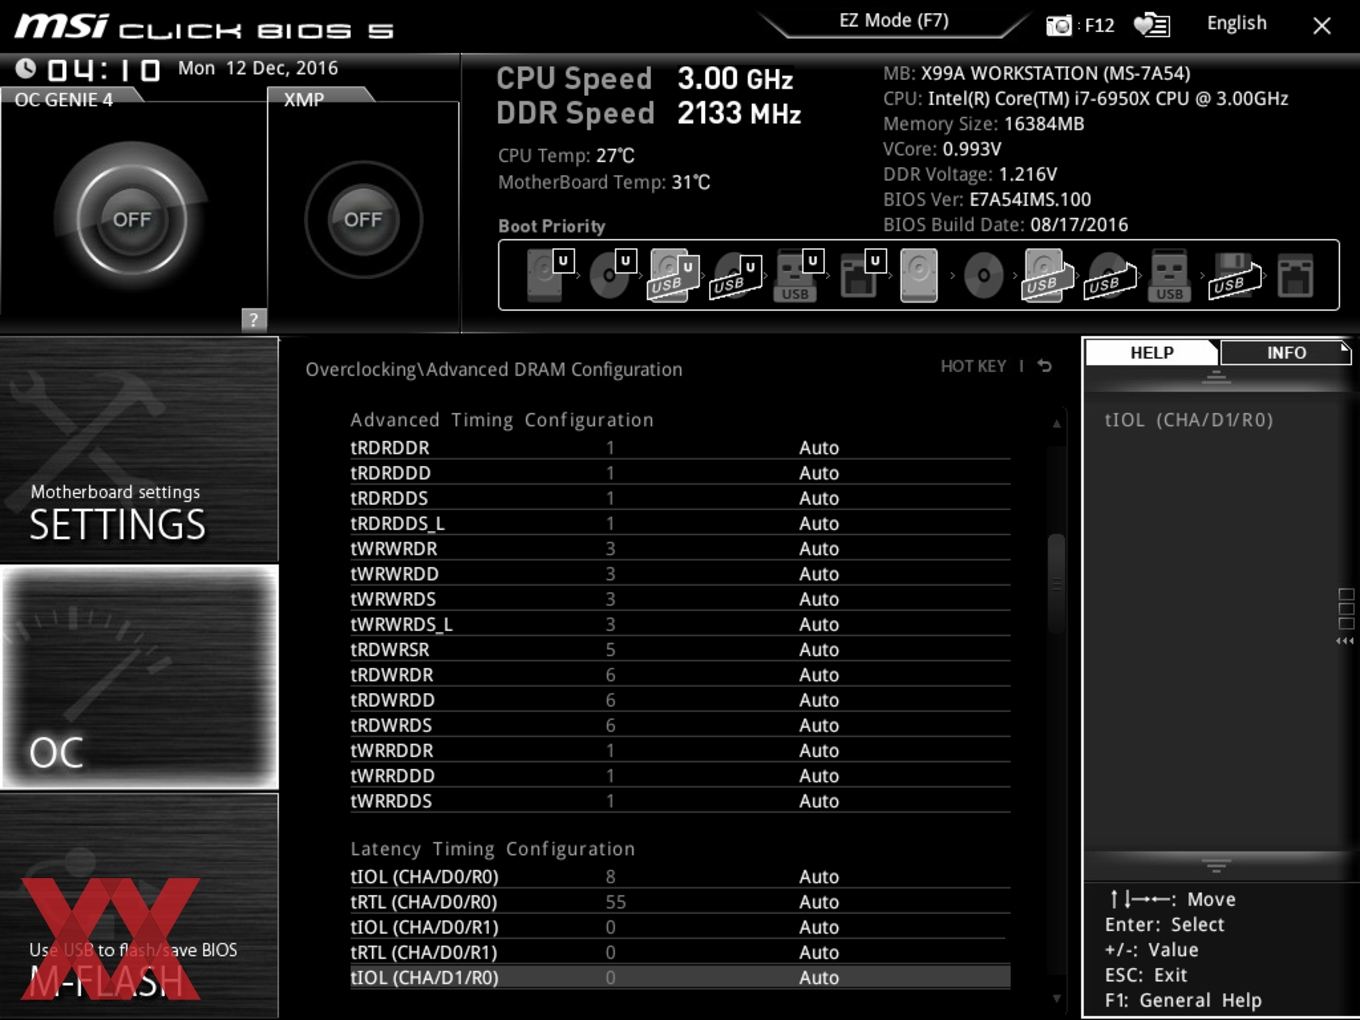Open the Auto setting for tIOL (CHA/D0/R0)

pos(819,877)
